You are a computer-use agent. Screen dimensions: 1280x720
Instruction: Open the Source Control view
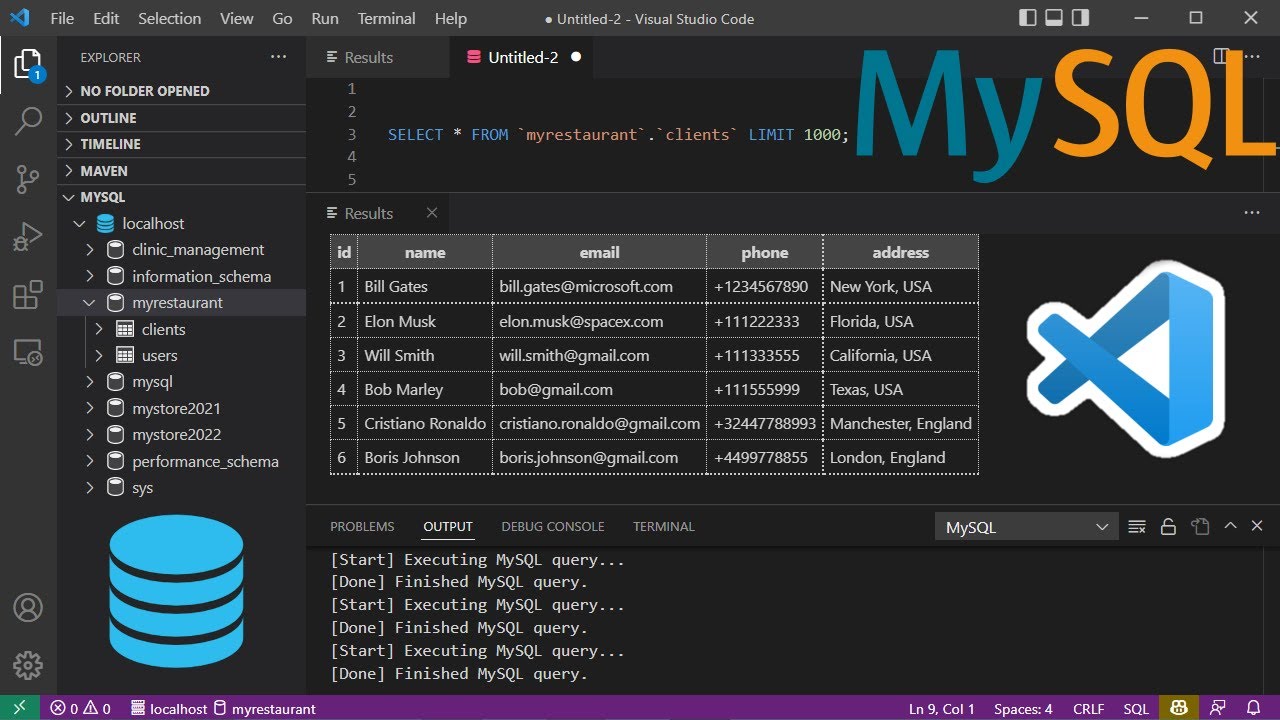(28, 180)
